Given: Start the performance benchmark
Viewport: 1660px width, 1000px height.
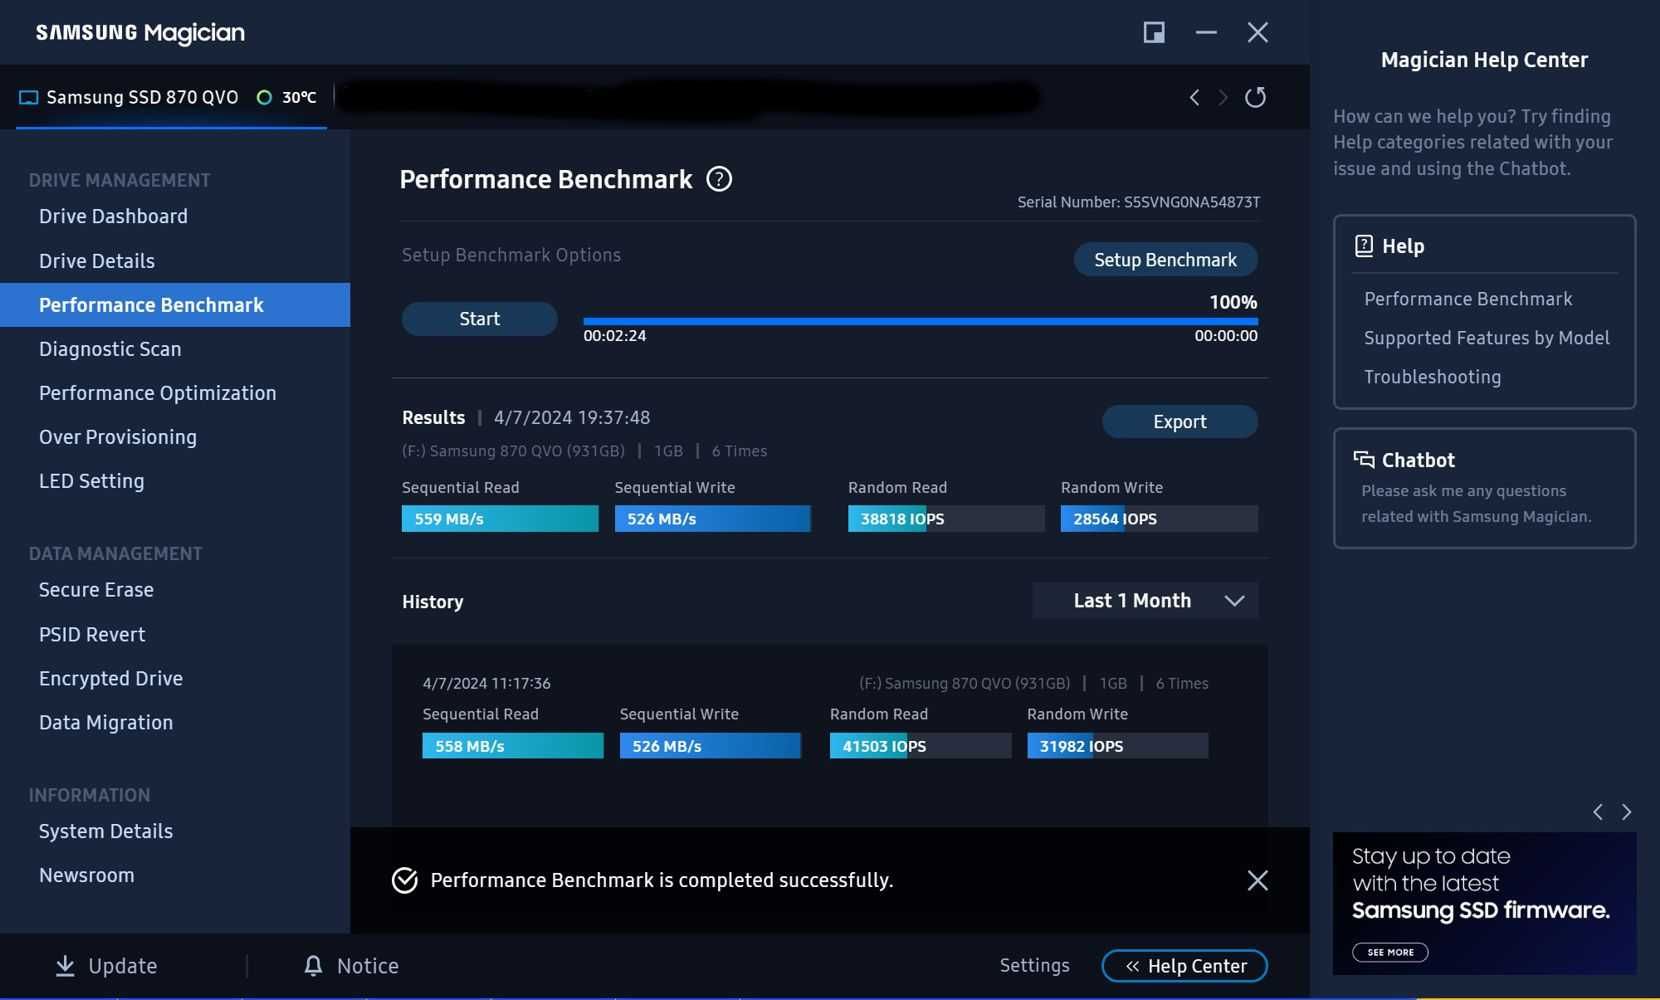Looking at the screenshot, I should [x=479, y=319].
